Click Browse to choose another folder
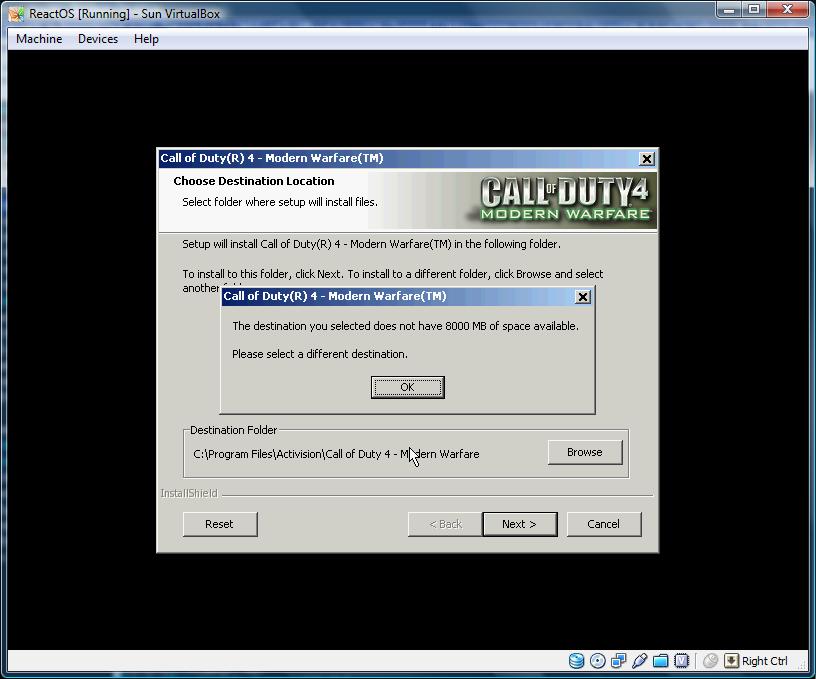 (x=585, y=452)
